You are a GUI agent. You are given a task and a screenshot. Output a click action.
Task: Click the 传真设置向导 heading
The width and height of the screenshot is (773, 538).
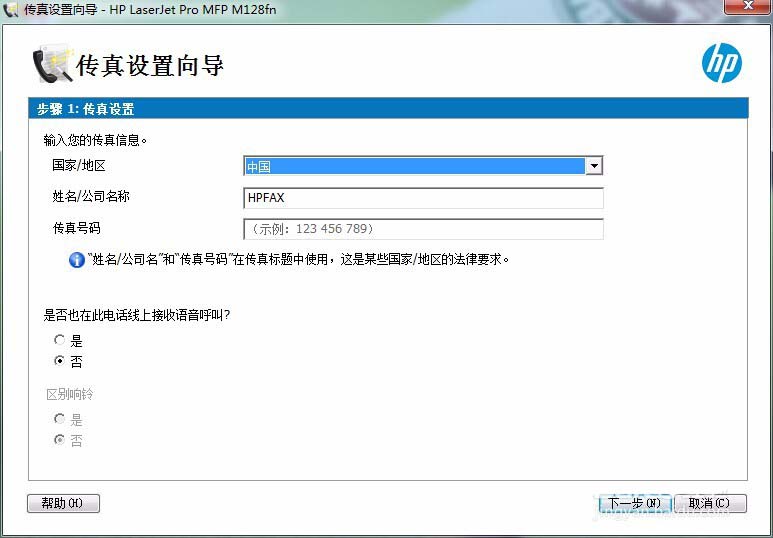150,66
